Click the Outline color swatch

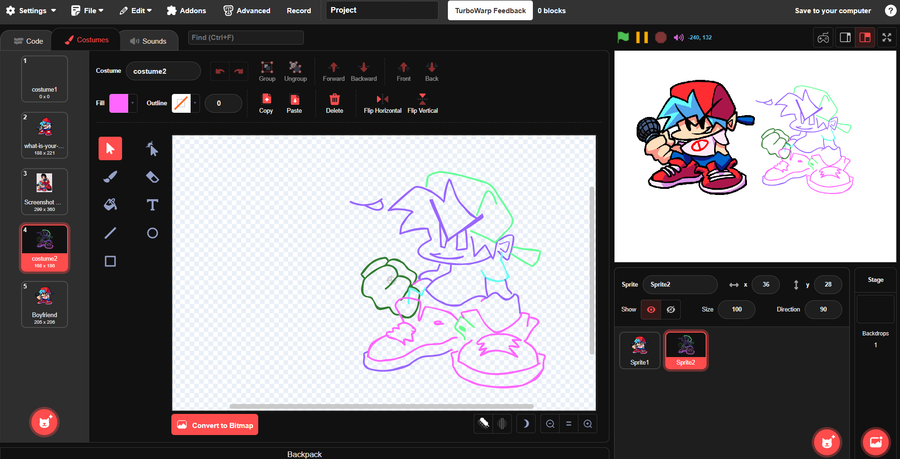tap(181, 103)
